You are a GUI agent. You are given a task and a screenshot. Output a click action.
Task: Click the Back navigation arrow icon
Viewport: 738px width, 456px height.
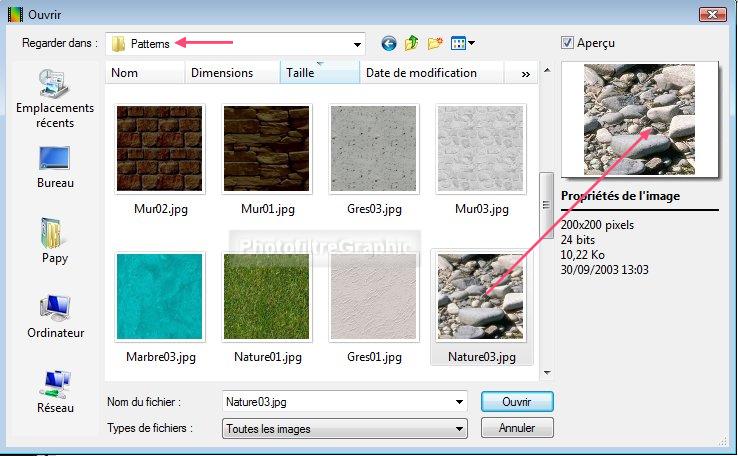pos(389,44)
